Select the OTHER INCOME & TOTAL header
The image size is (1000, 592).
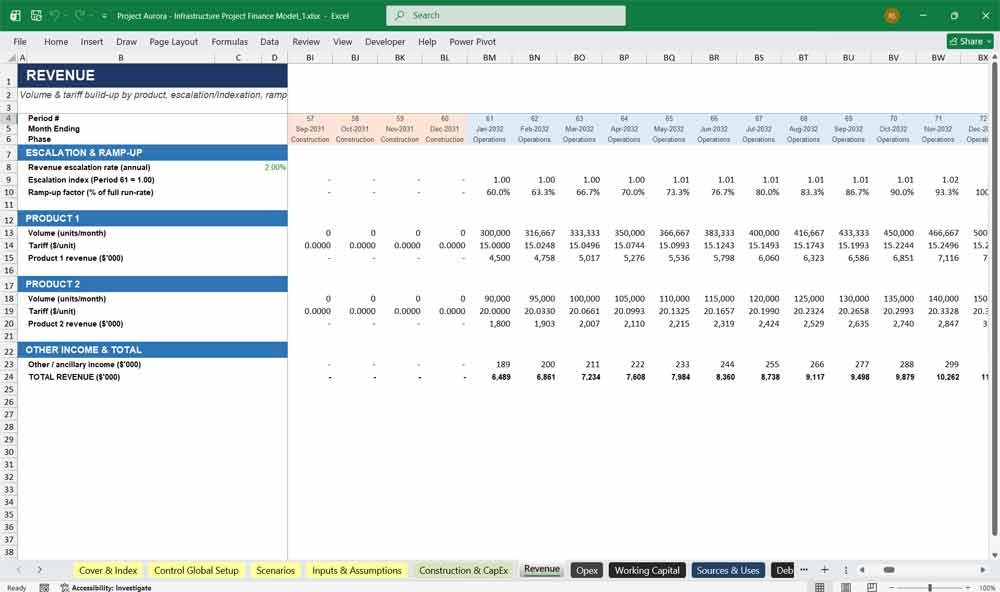(x=152, y=350)
